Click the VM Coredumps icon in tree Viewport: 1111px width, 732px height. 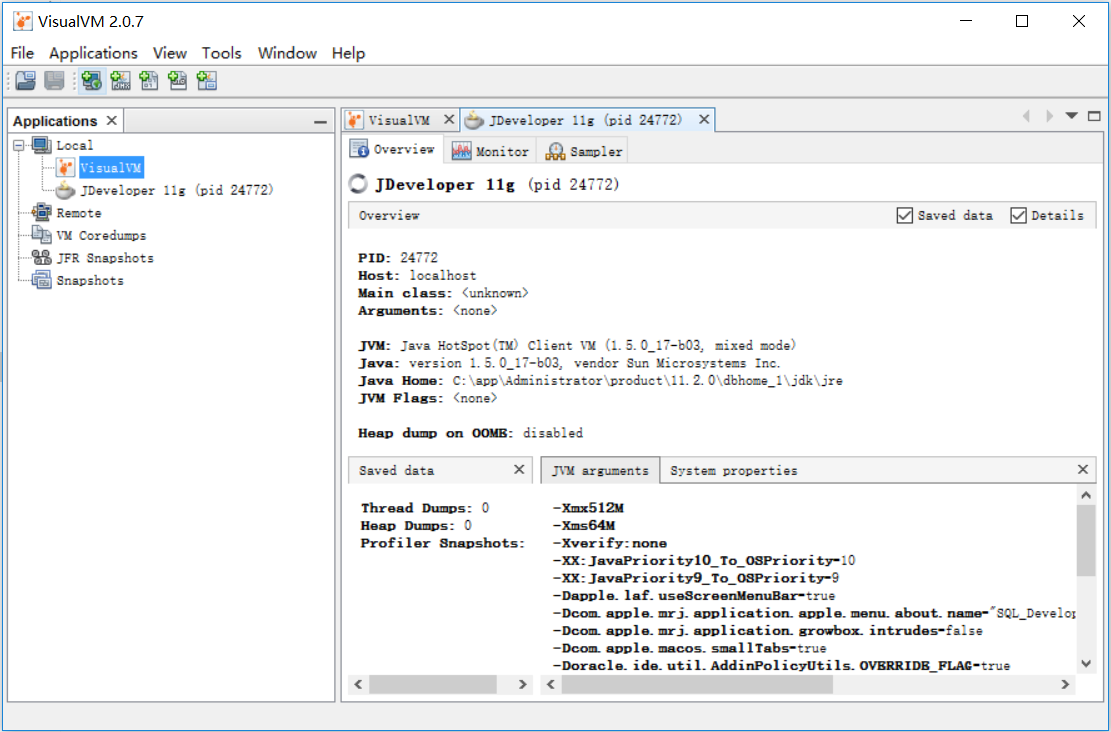point(42,235)
